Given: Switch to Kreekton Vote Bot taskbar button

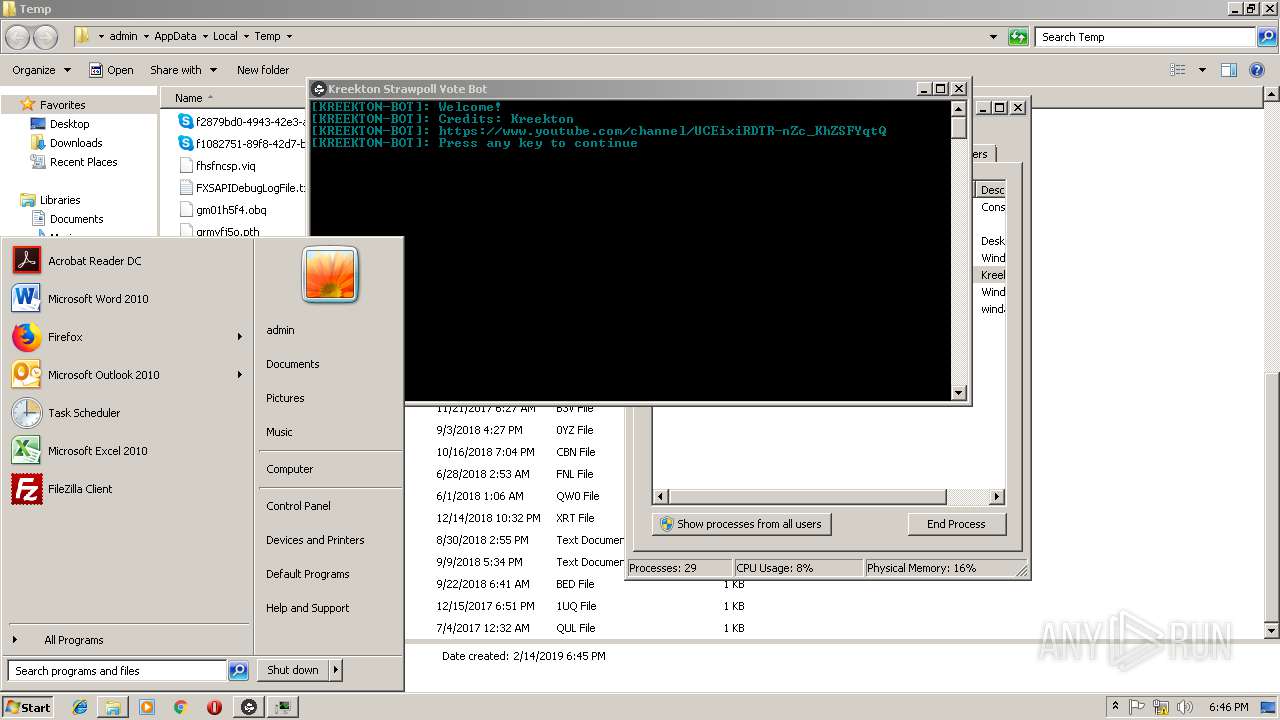Looking at the screenshot, I should pyautogui.click(x=249, y=707).
